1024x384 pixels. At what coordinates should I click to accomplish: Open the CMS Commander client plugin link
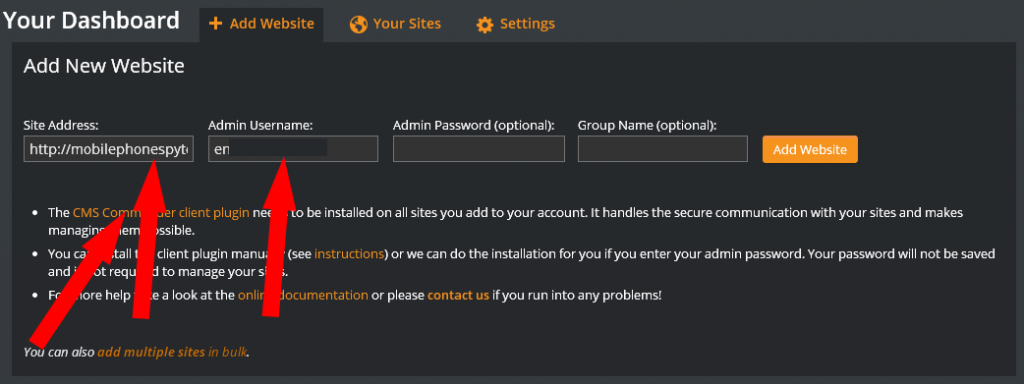(x=161, y=213)
